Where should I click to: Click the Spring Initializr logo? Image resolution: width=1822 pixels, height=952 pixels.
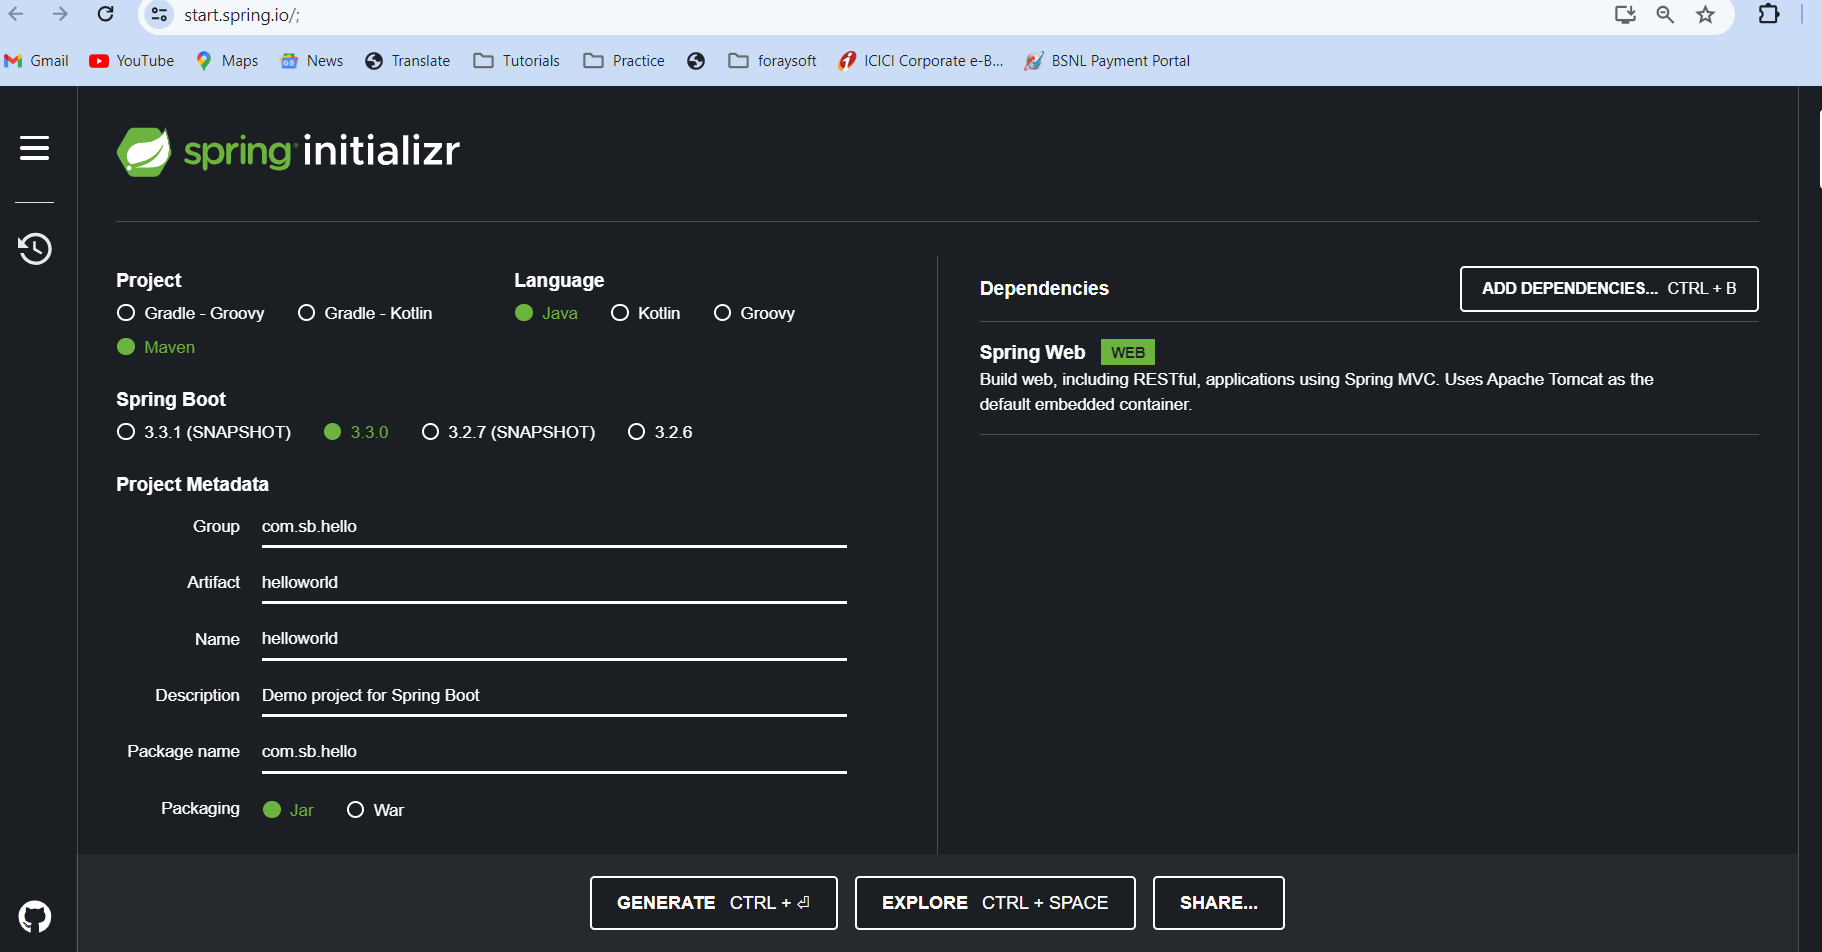288,151
